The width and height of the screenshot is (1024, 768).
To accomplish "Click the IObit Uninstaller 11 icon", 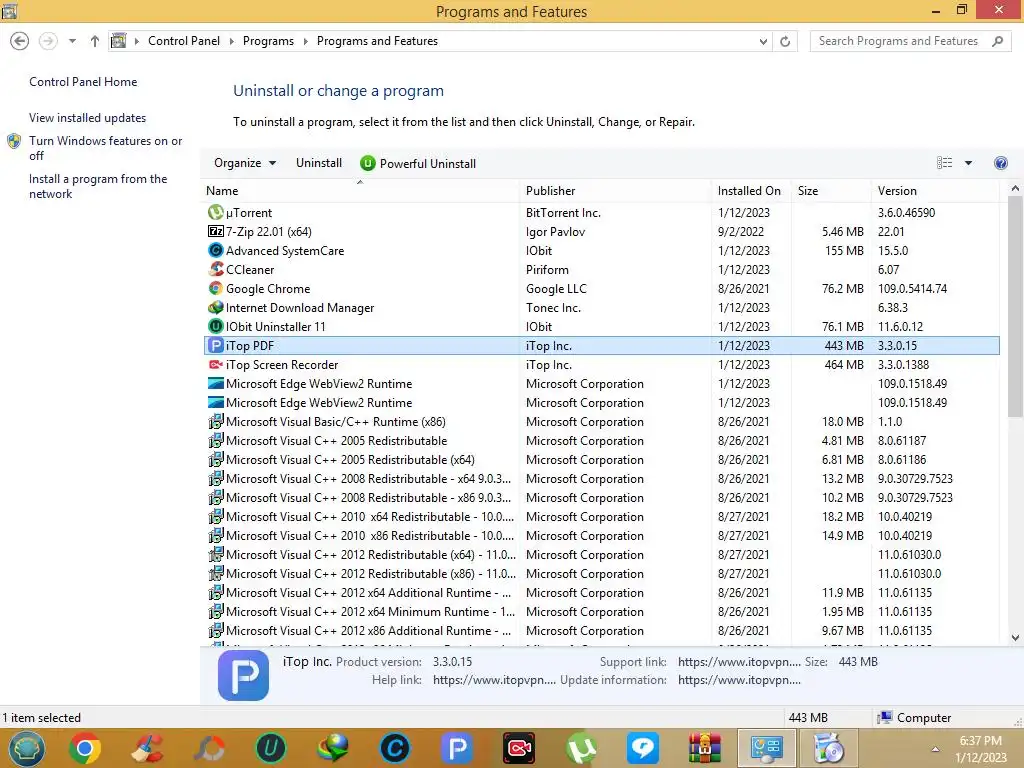I will pos(216,326).
